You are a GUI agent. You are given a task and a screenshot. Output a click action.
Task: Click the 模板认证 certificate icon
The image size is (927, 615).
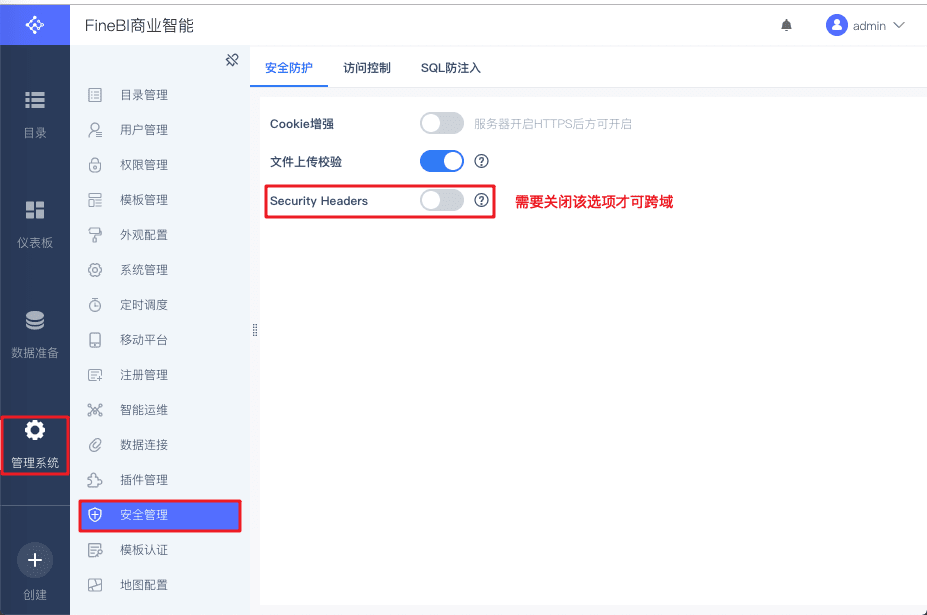(95, 550)
